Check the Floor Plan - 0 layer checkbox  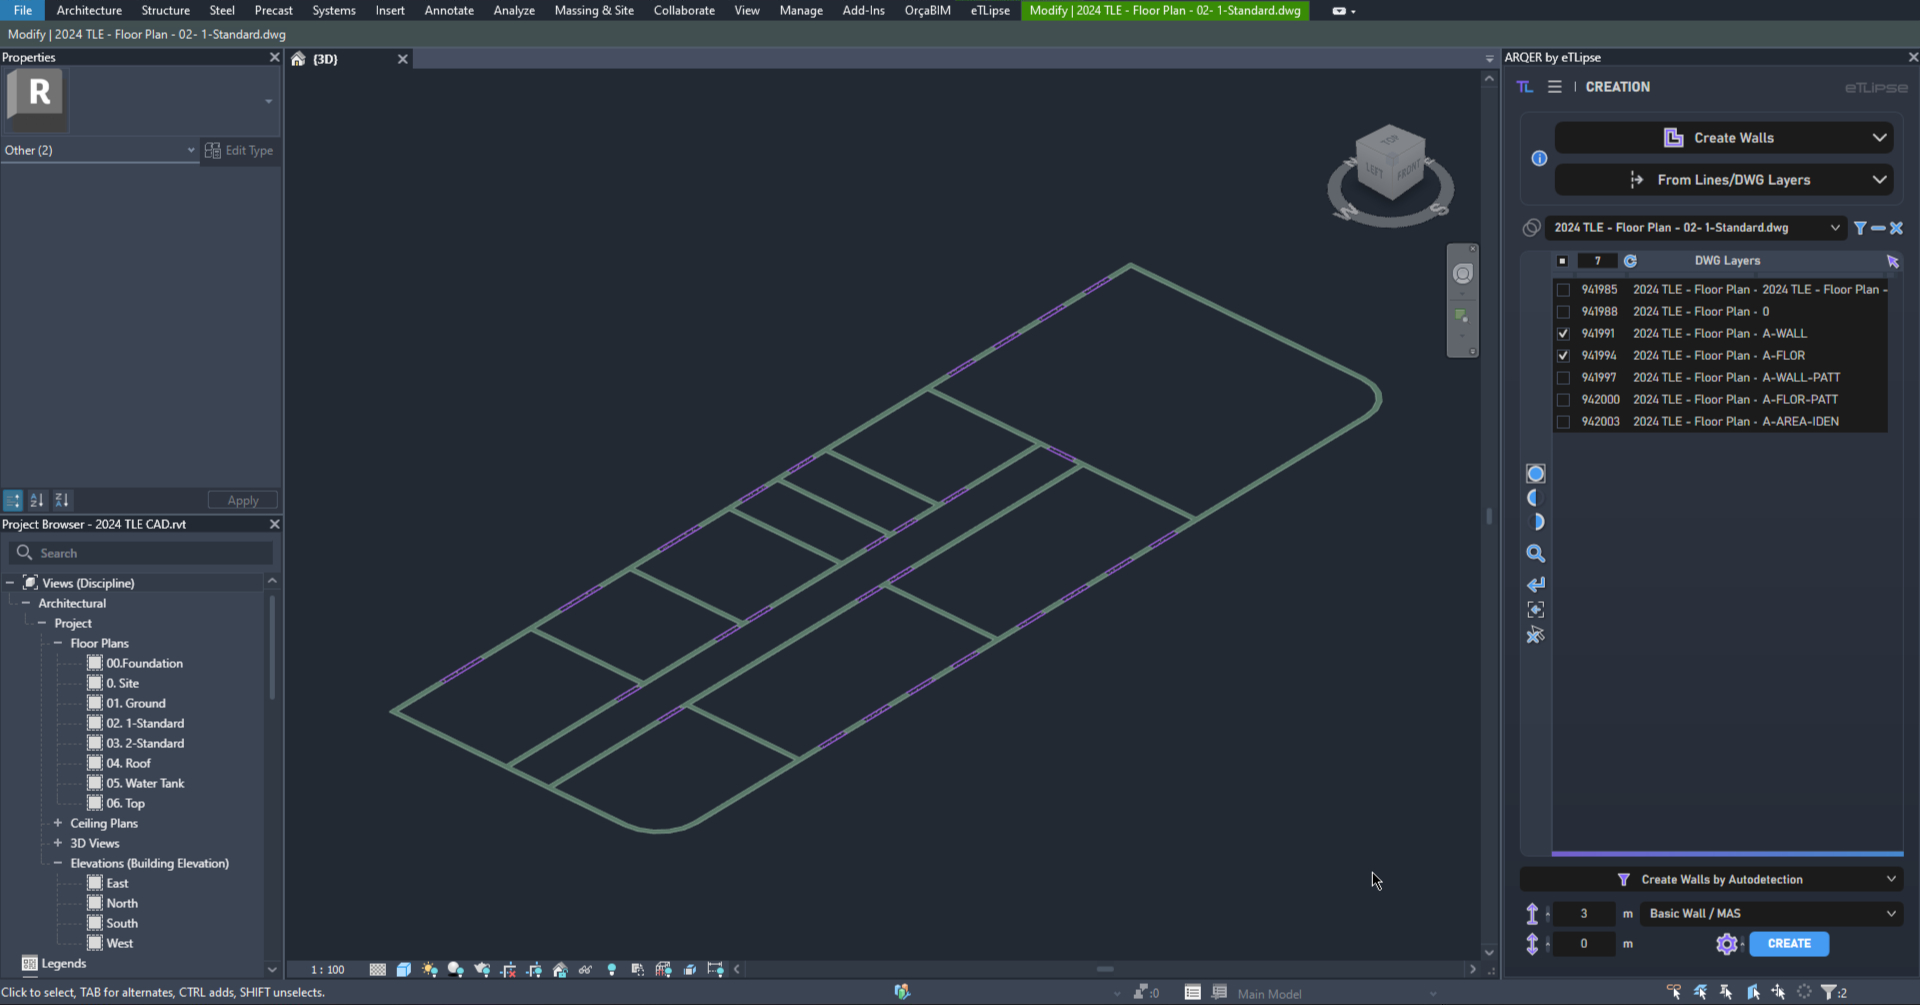(1563, 312)
